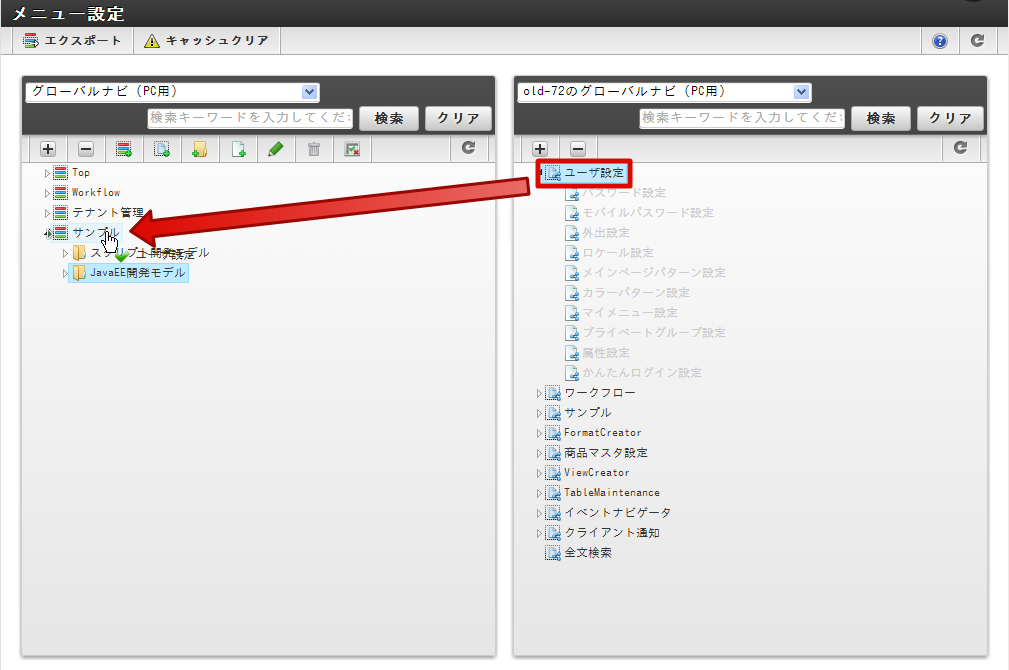1009x670 pixels.
Task: Select モバイルパスワード設定 item
Action: point(648,213)
